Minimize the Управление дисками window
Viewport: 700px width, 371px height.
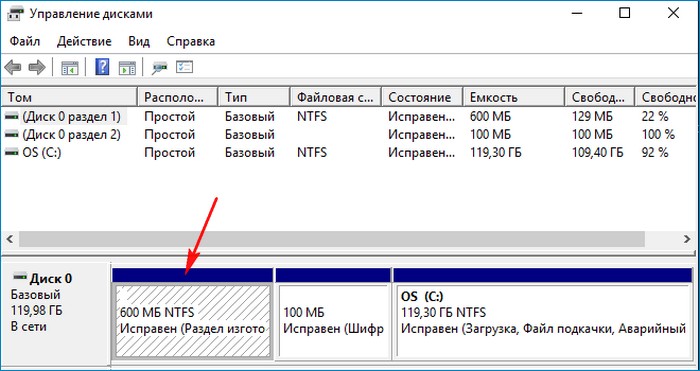[x=577, y=13]
